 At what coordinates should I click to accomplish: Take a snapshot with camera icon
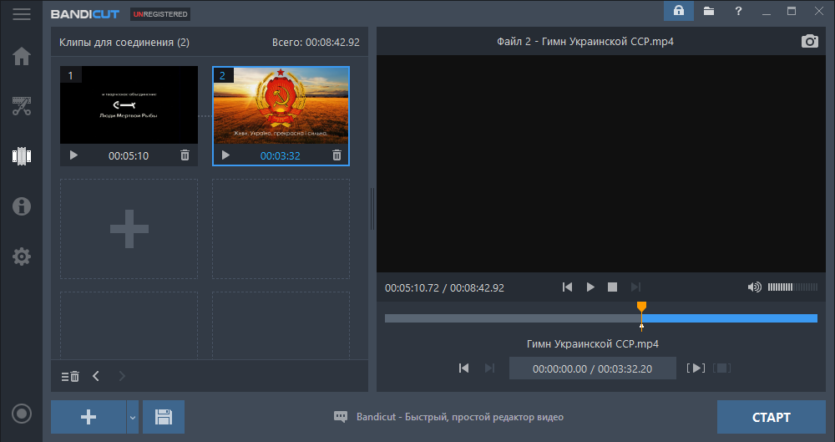pyautogui.click(x=809, y=42)
